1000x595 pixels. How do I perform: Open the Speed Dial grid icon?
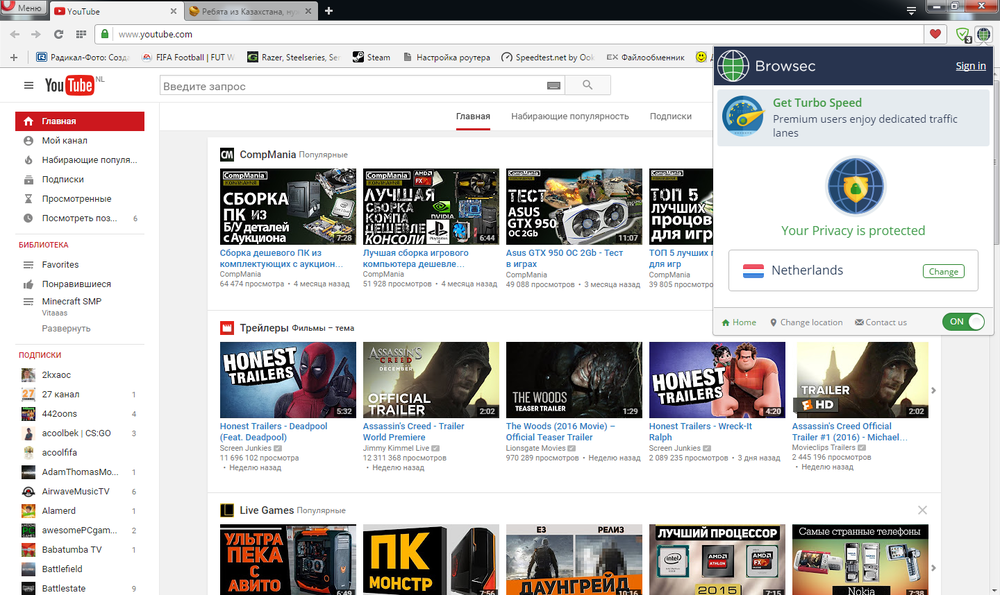tap(81, 34)
